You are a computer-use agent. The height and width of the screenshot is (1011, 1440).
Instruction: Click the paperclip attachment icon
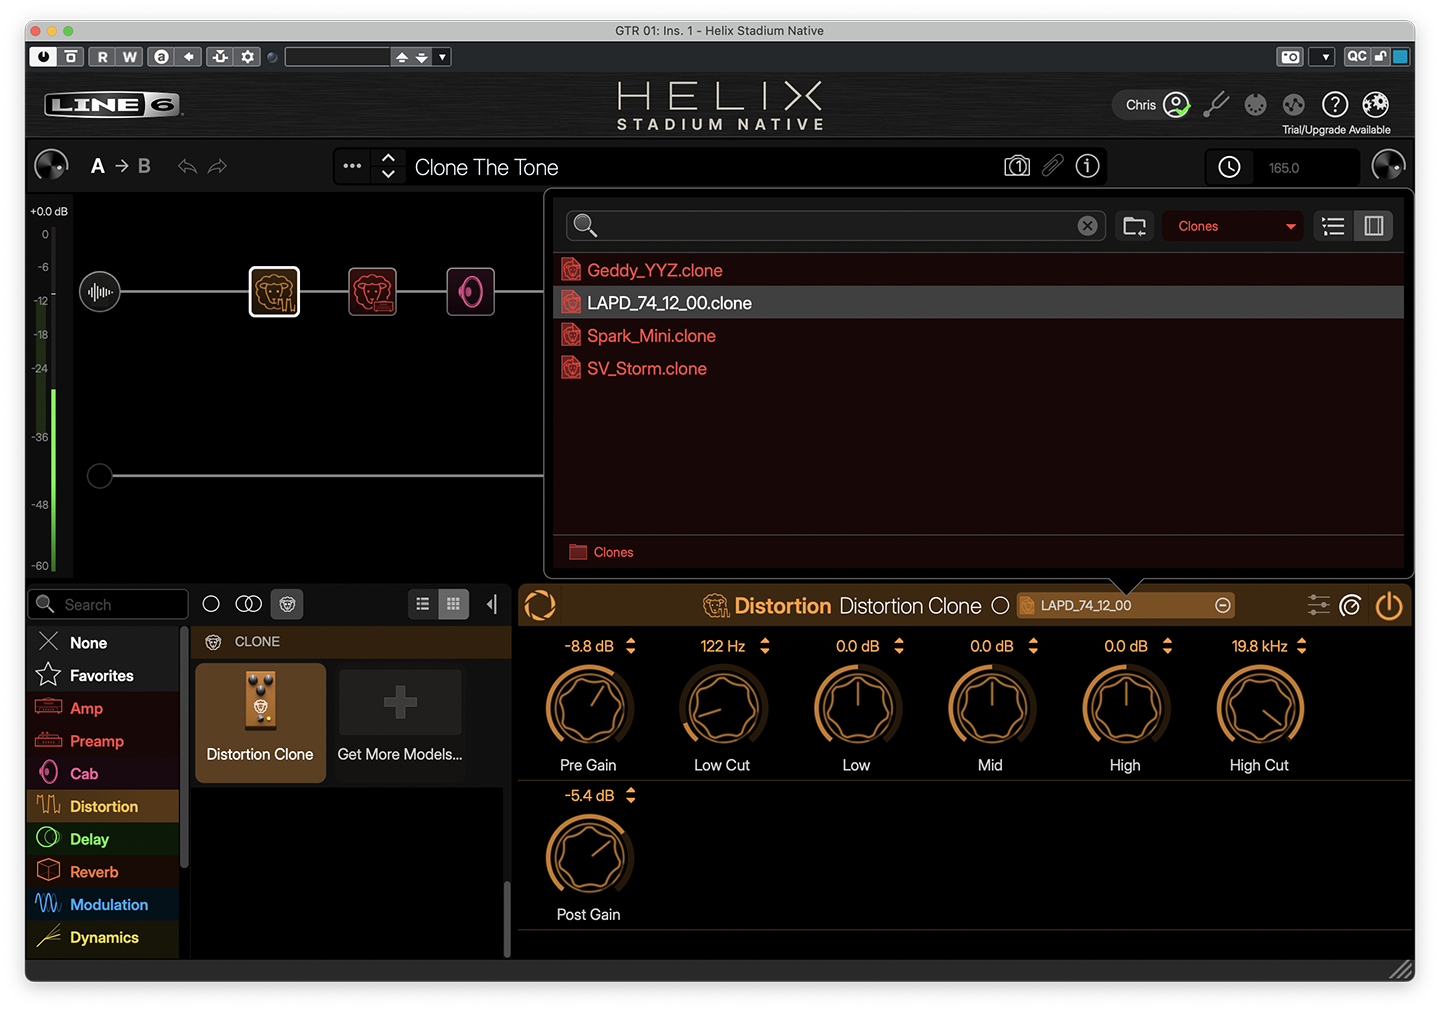tap(1053, 166)
